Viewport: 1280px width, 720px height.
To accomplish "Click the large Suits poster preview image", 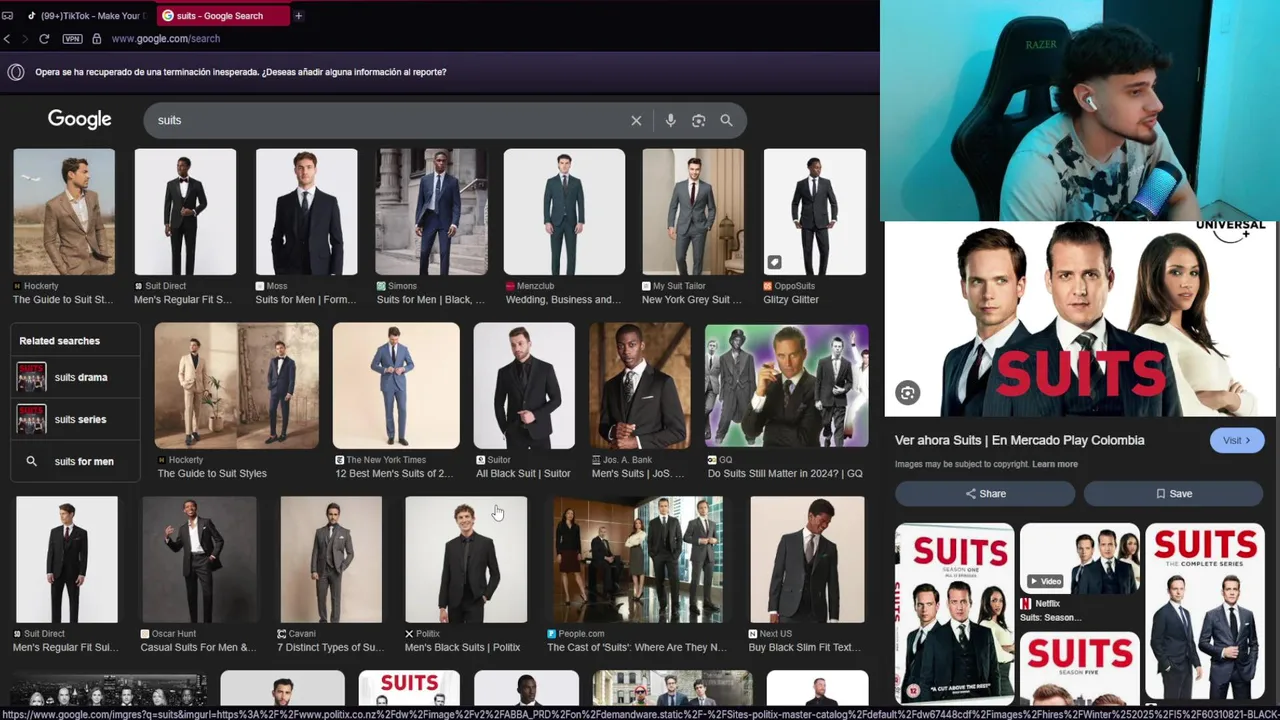I will coord(1080,318).
